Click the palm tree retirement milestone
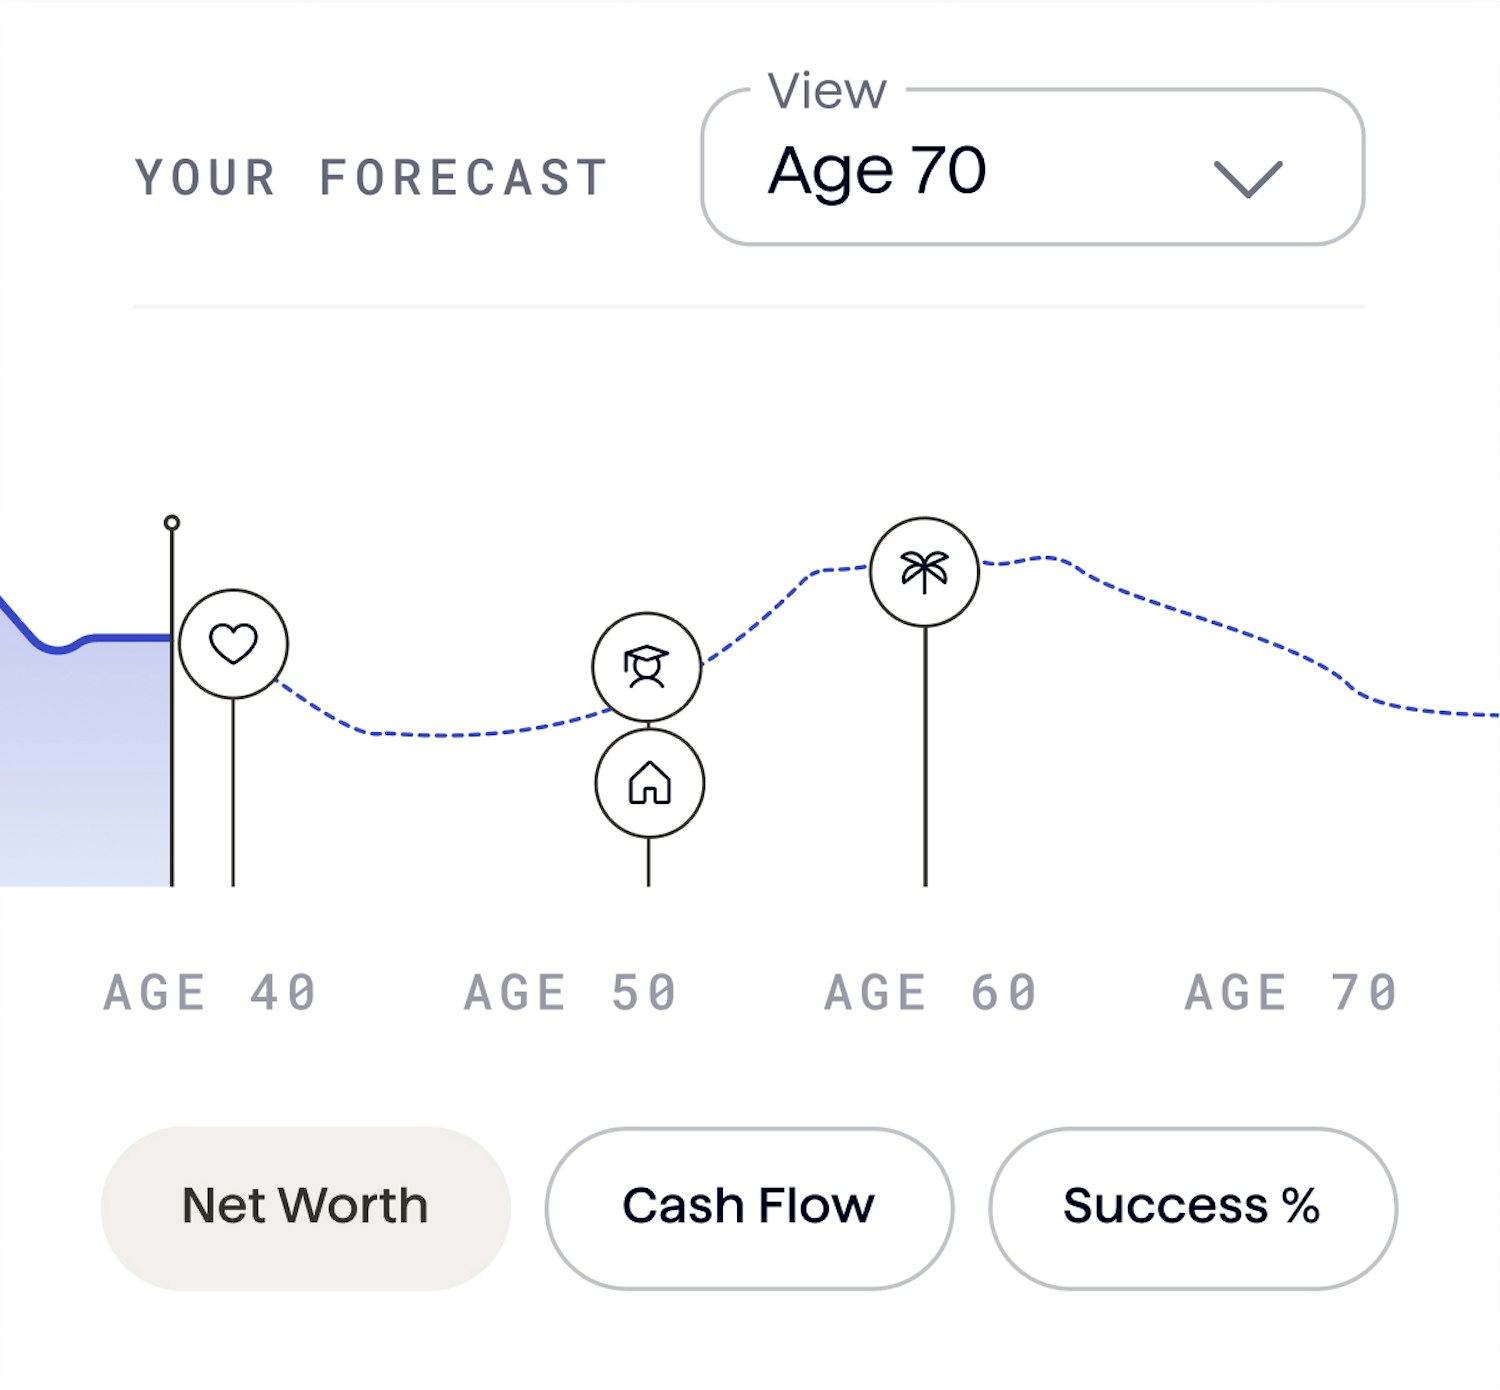 point(925,572)
